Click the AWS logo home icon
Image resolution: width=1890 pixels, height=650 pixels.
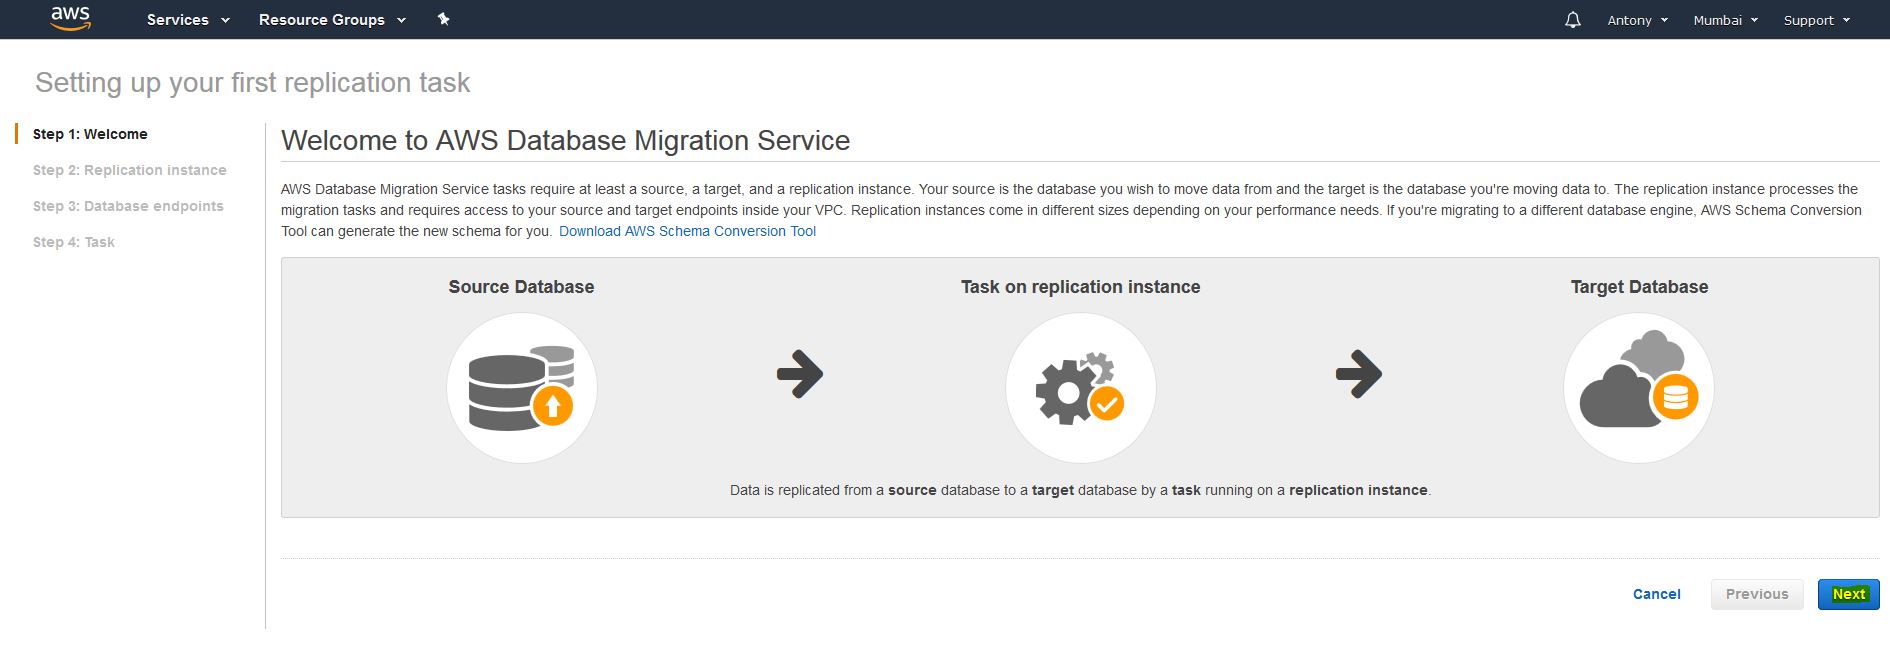[x=70, y=18]
